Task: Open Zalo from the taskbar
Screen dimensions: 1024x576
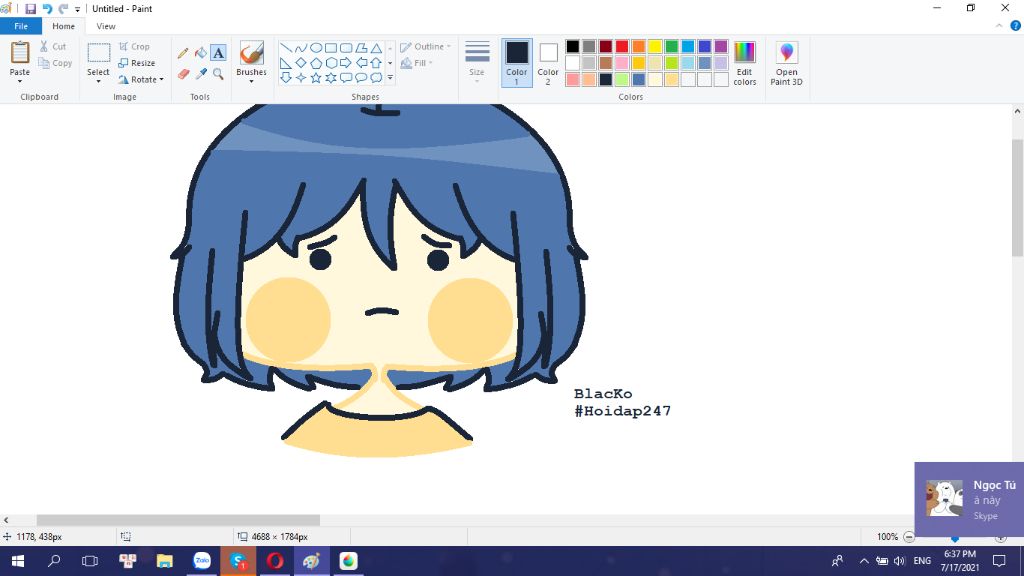Action: coord(202,561)
